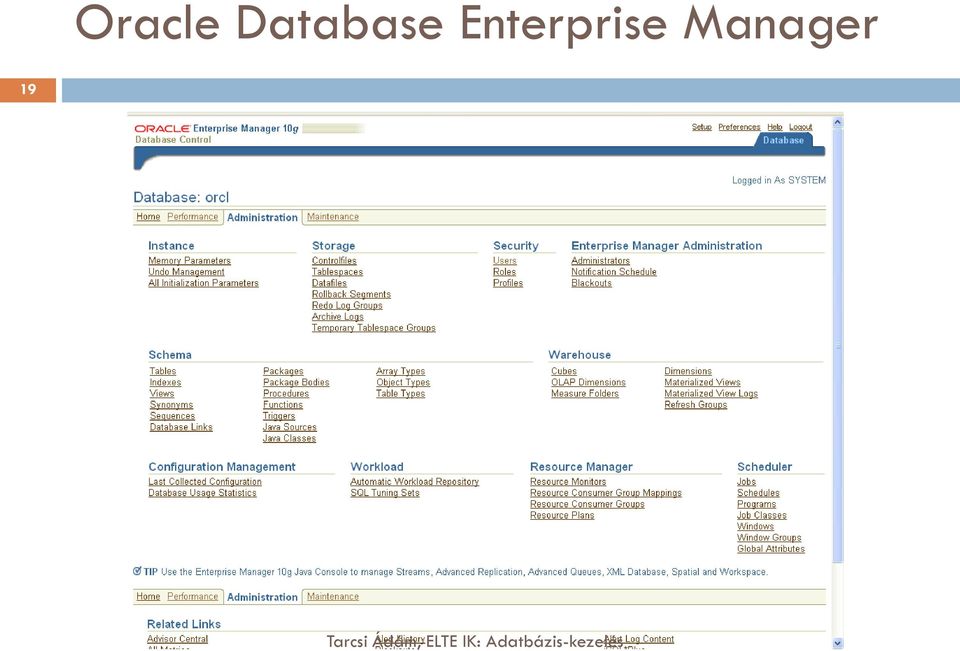The width and height of the screenshot is (960, 651).
Task: Open Maintenance tab above Related Links
Action: tap(333, 596)
